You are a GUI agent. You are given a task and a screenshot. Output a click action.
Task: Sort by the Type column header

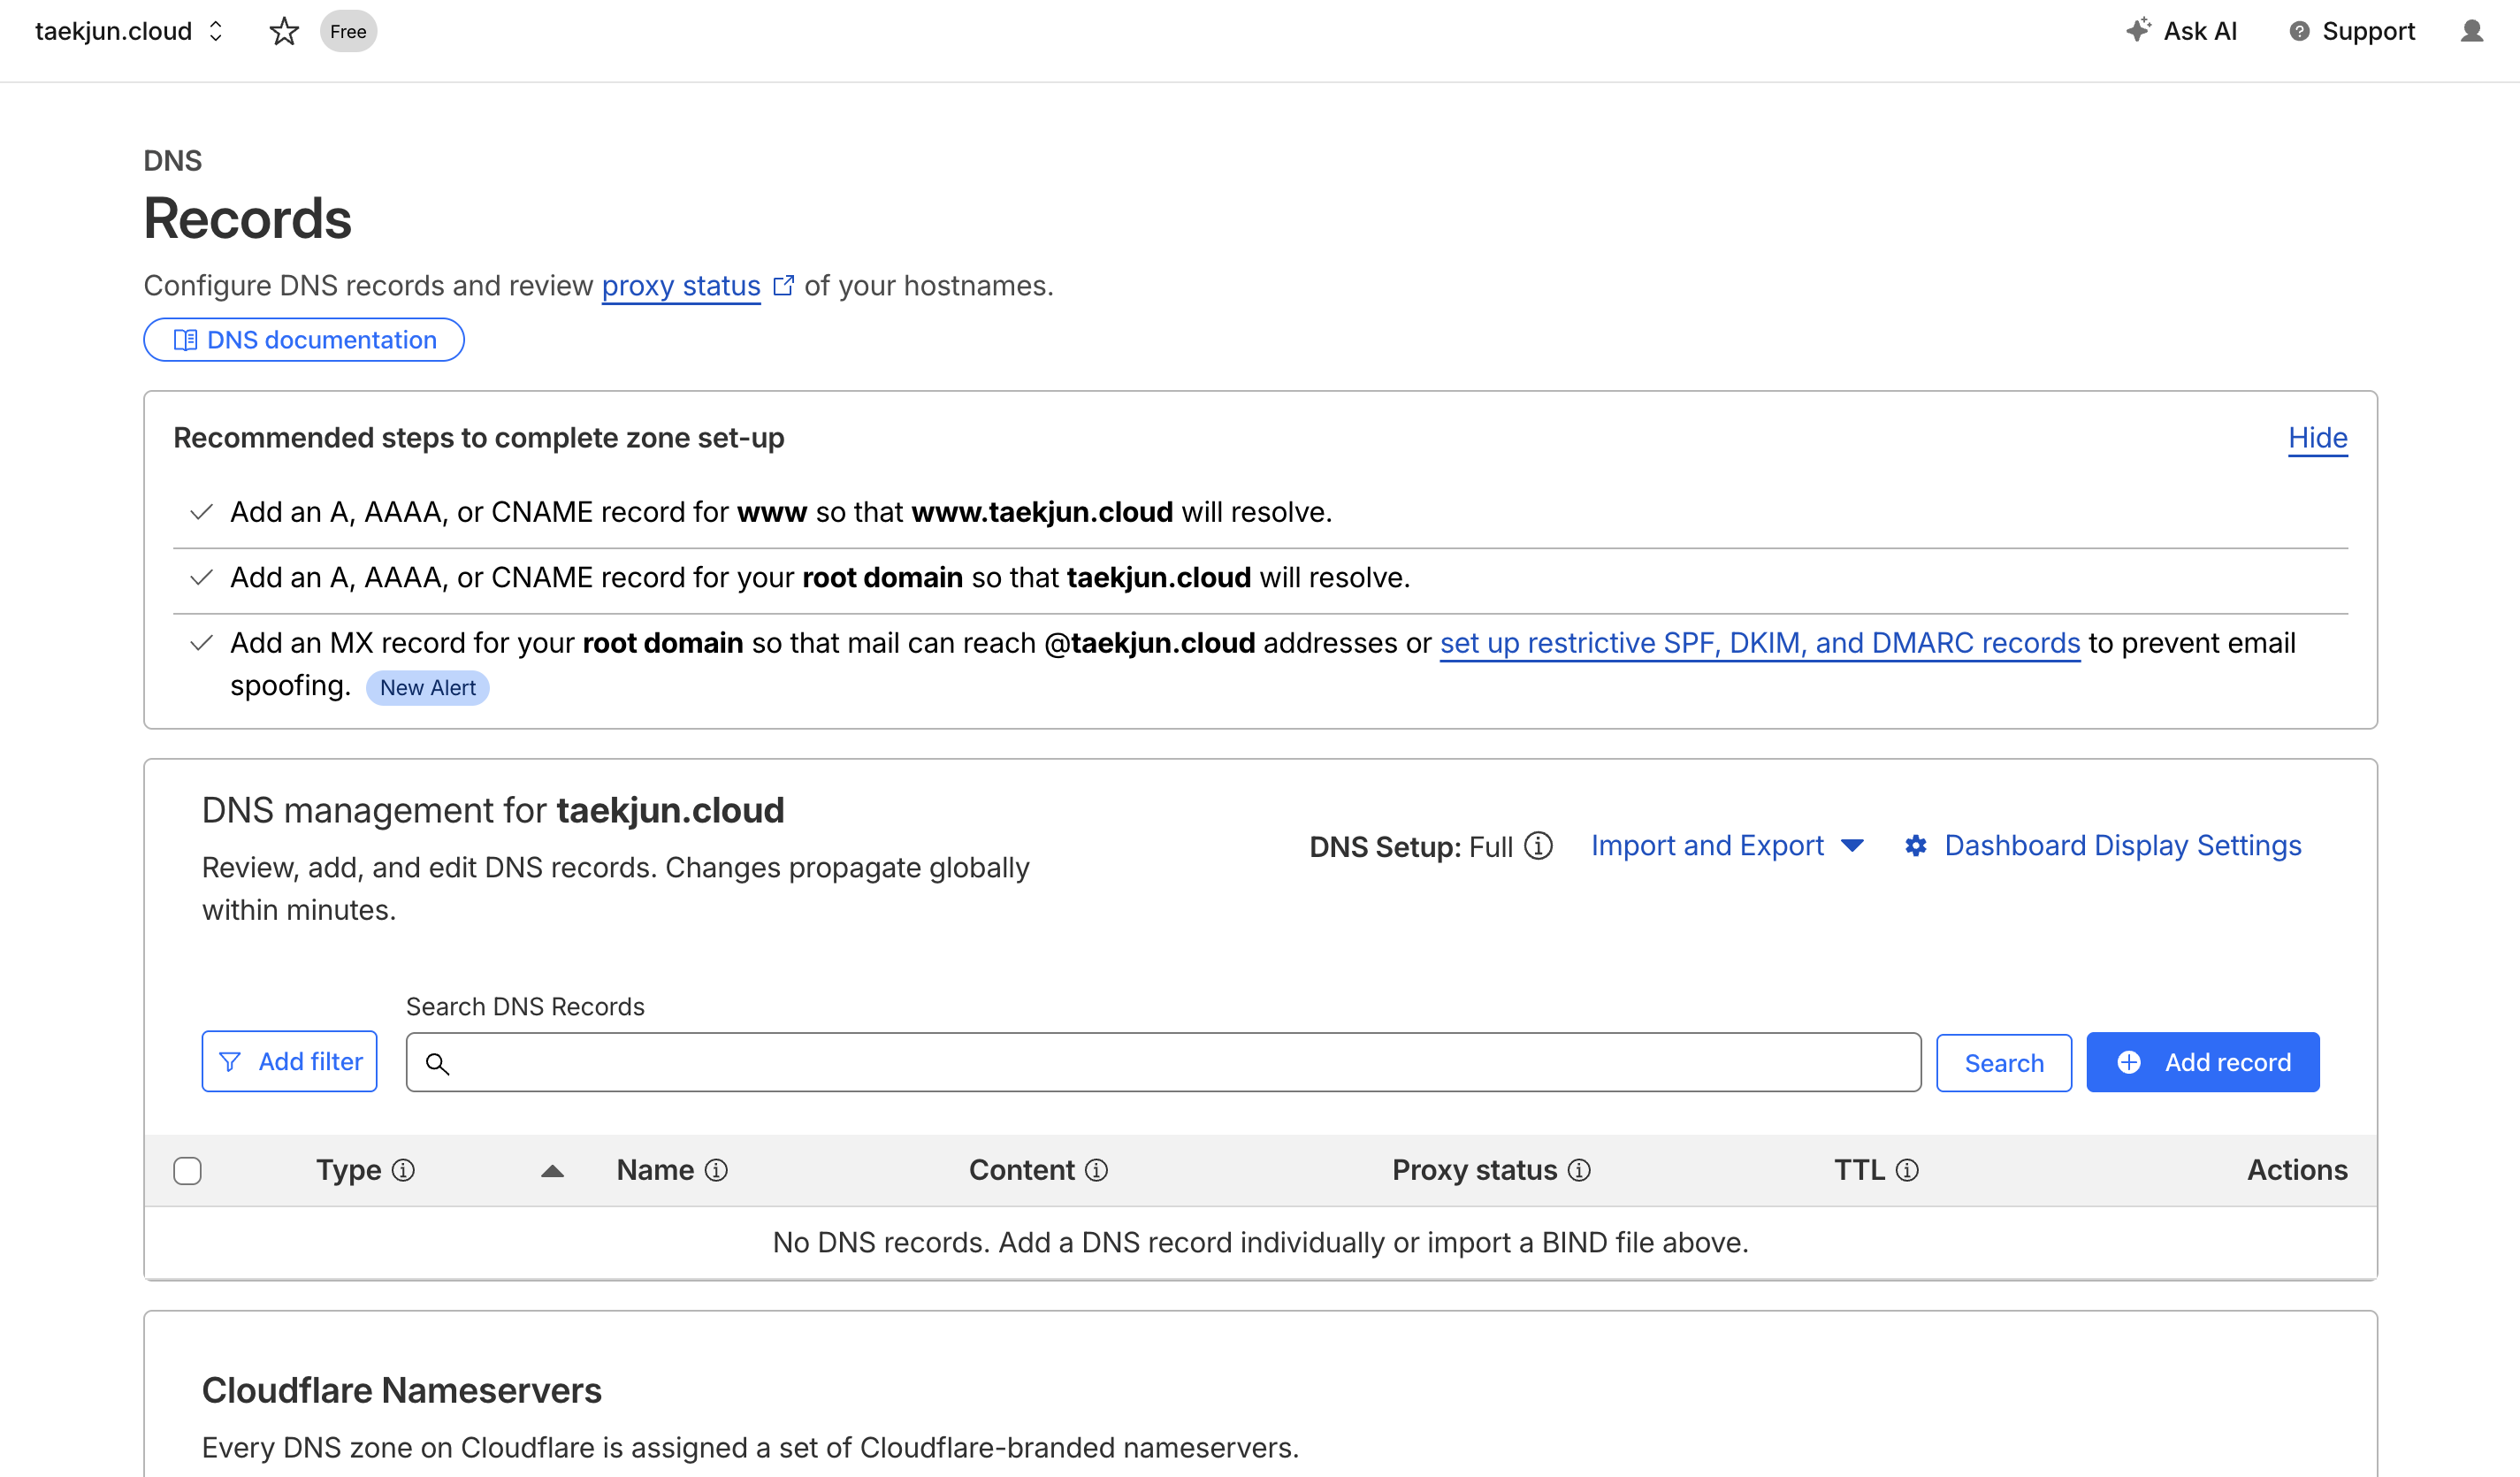click(x=349, y=1170)
